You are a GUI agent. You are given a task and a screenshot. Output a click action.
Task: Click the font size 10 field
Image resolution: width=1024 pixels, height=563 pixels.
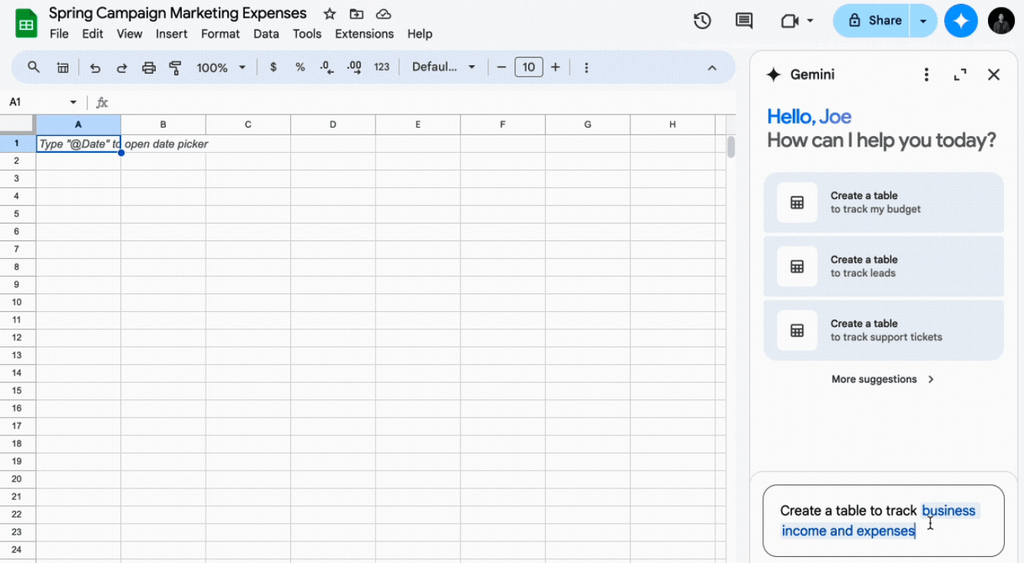point(528,67)
